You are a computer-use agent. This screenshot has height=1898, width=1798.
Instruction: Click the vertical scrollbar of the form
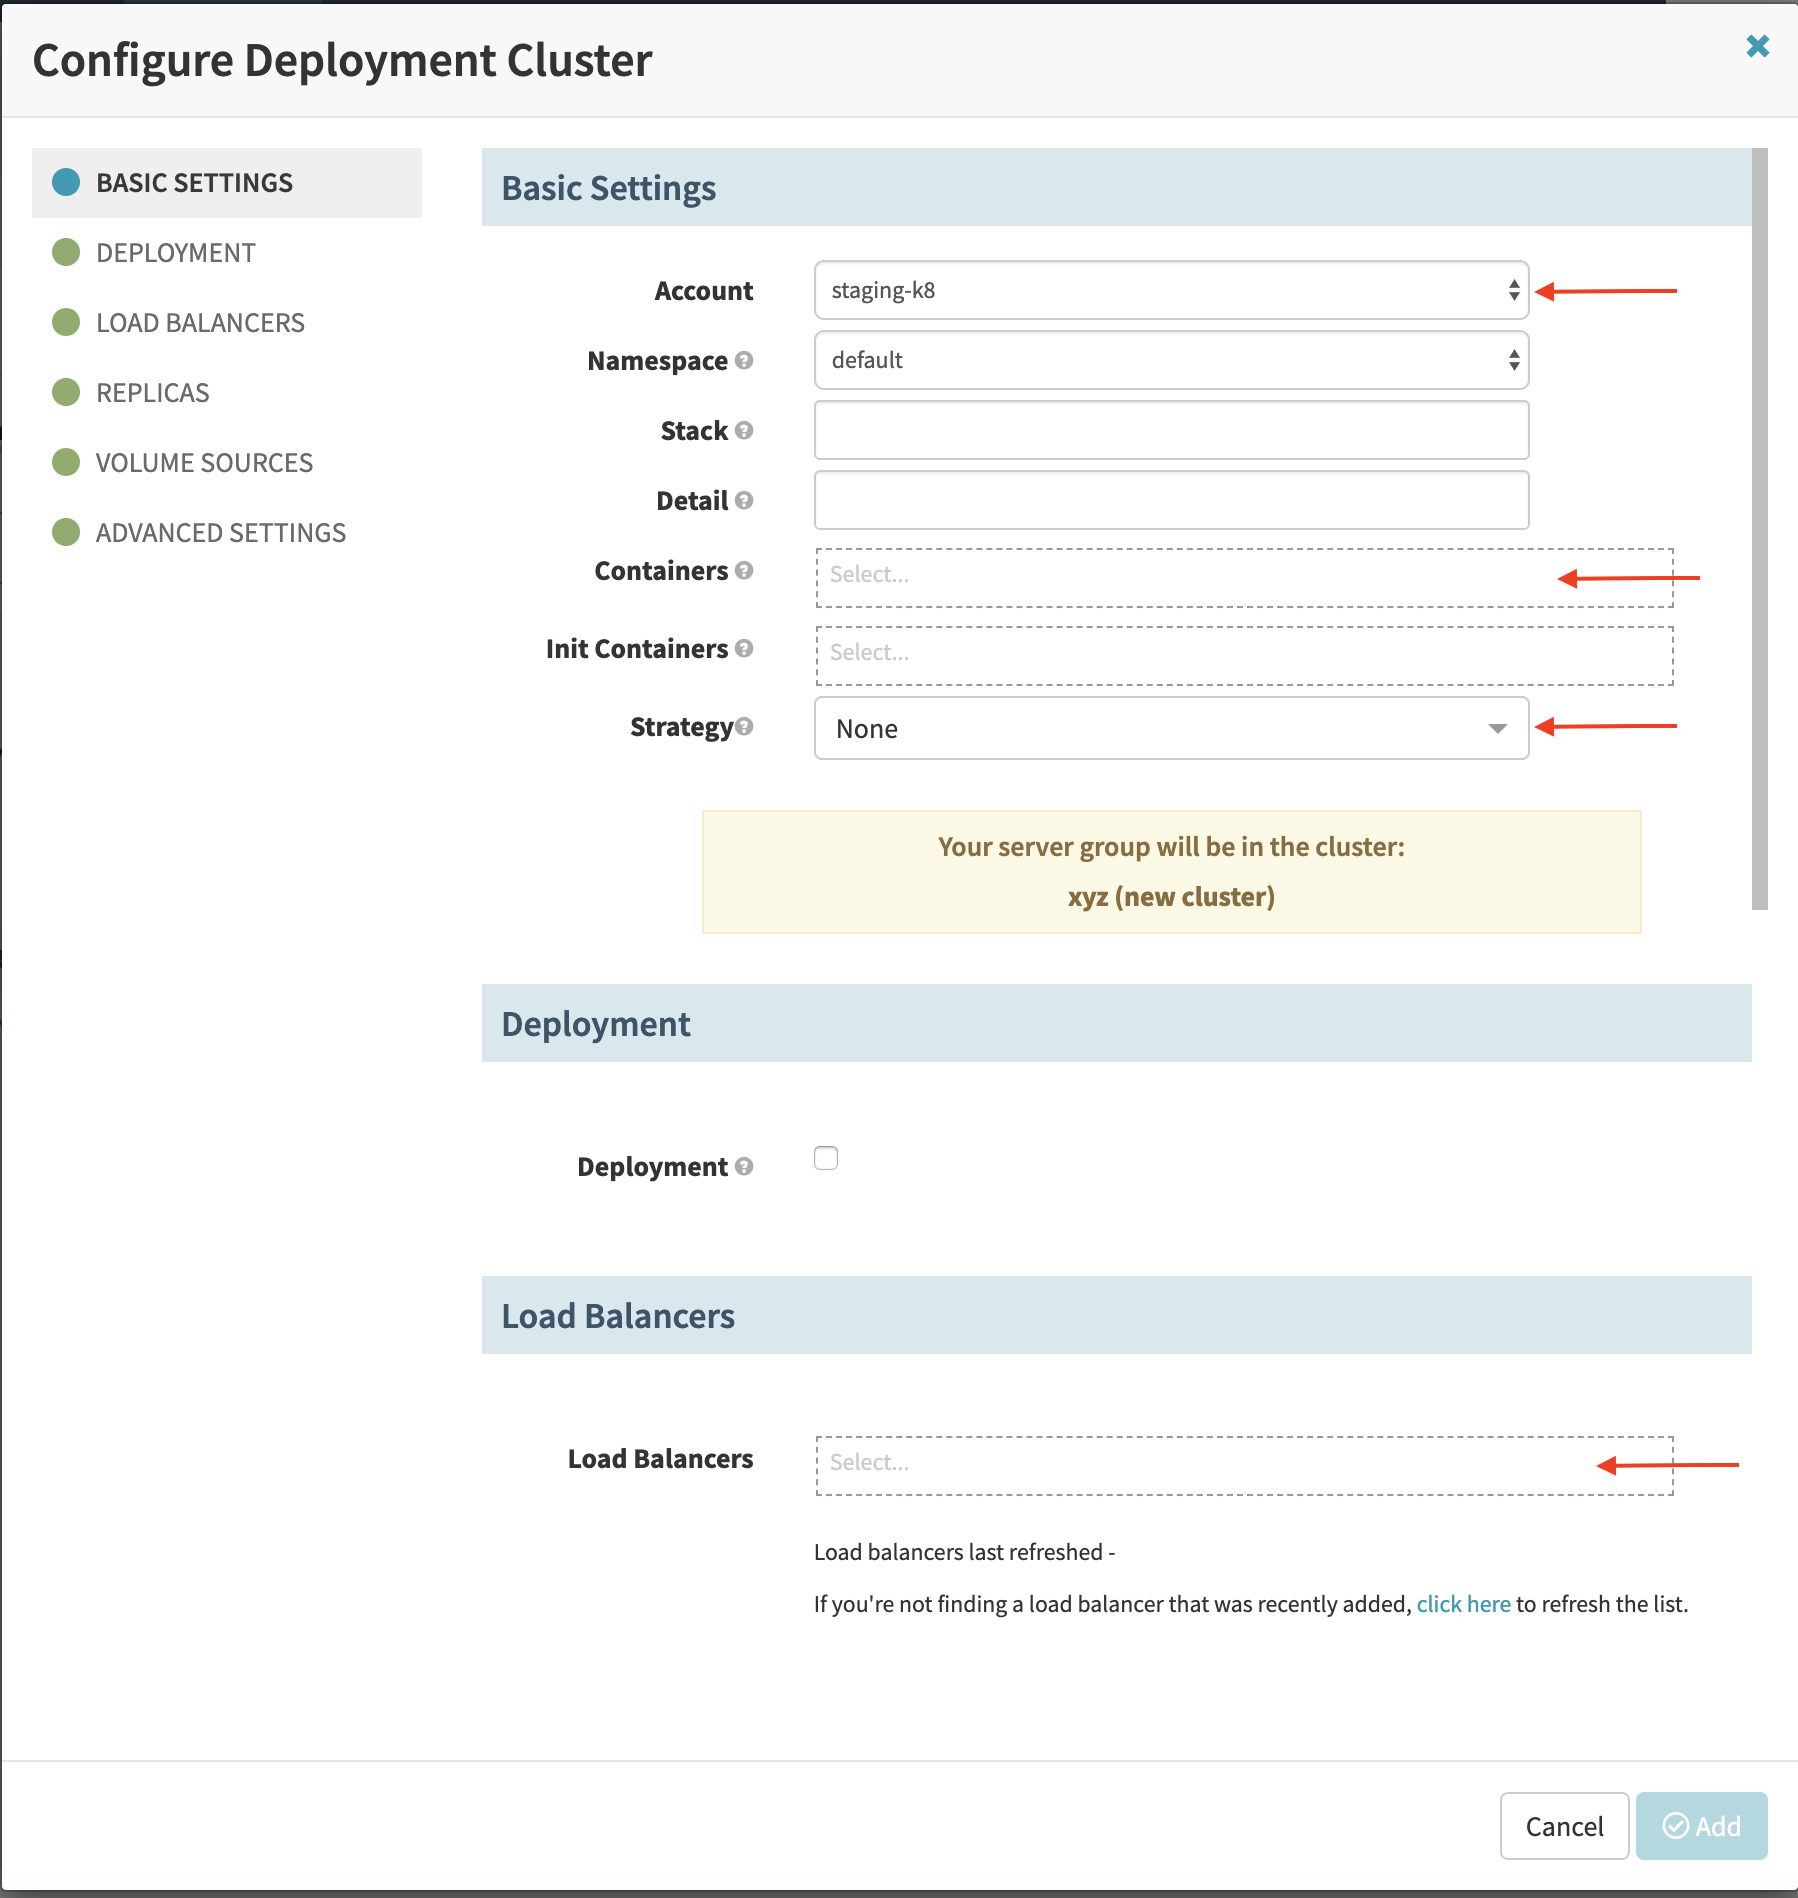(1760, 529)
